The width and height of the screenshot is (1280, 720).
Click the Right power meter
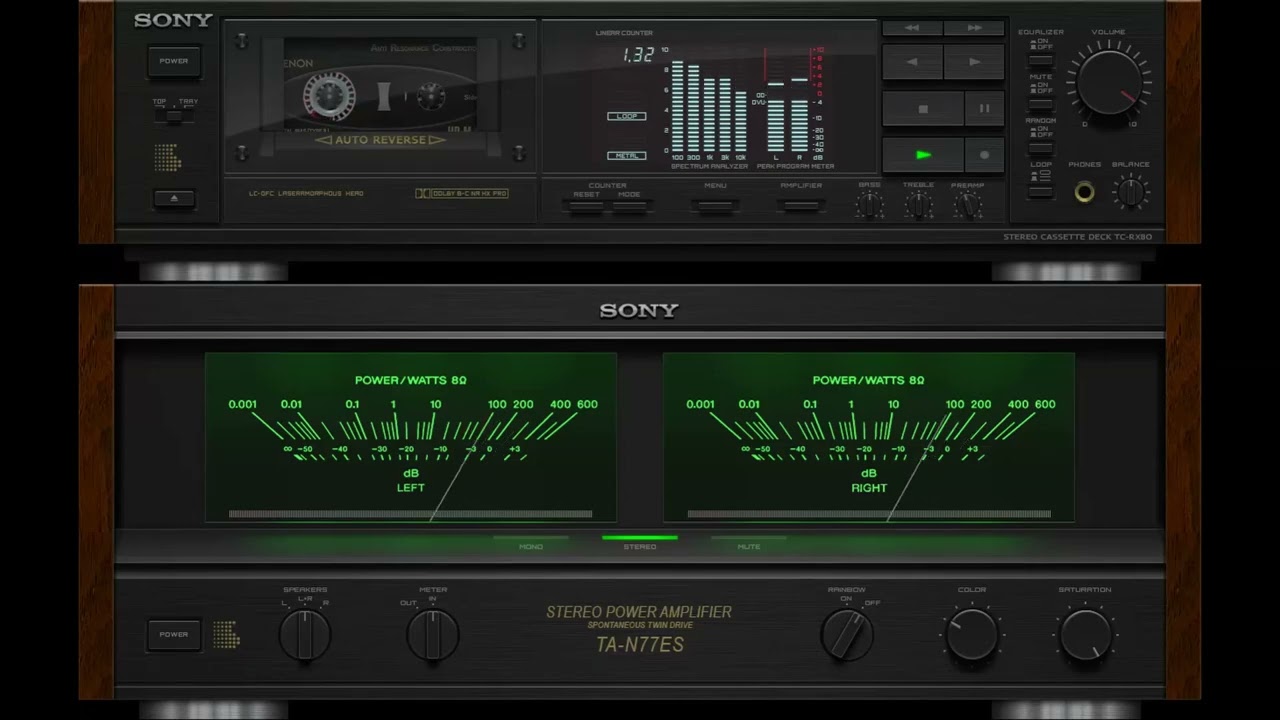click(869, 437)
